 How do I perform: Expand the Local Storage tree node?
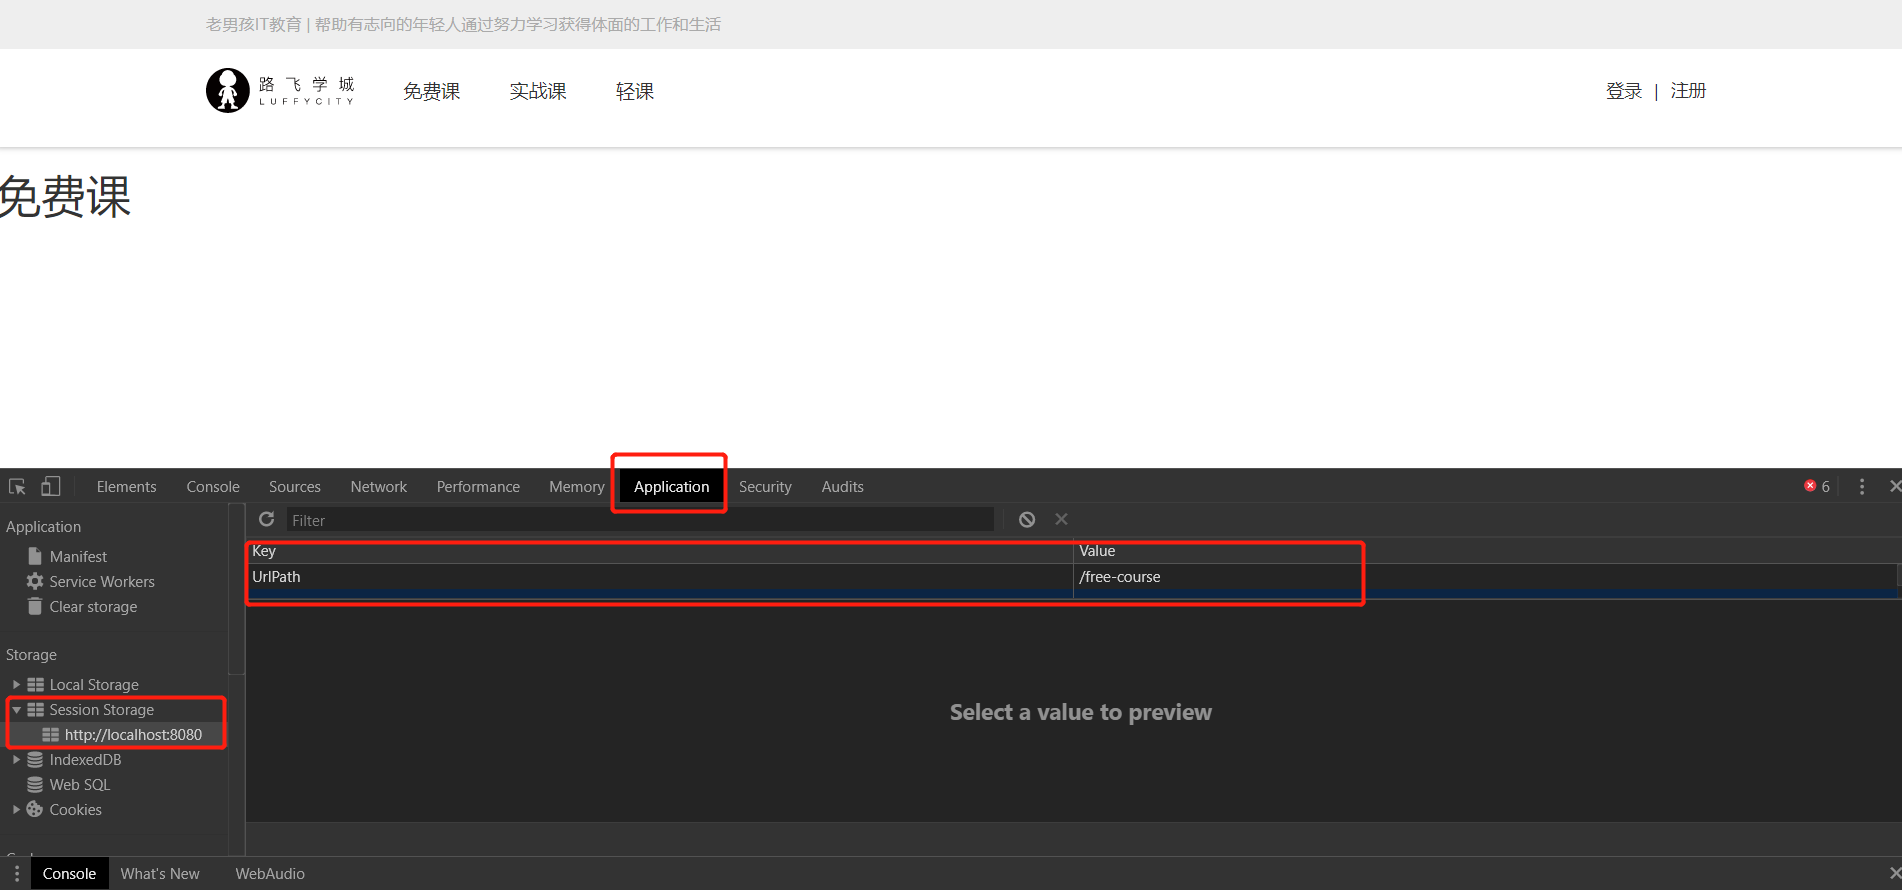pyautogui.click(x=16, y=684)
